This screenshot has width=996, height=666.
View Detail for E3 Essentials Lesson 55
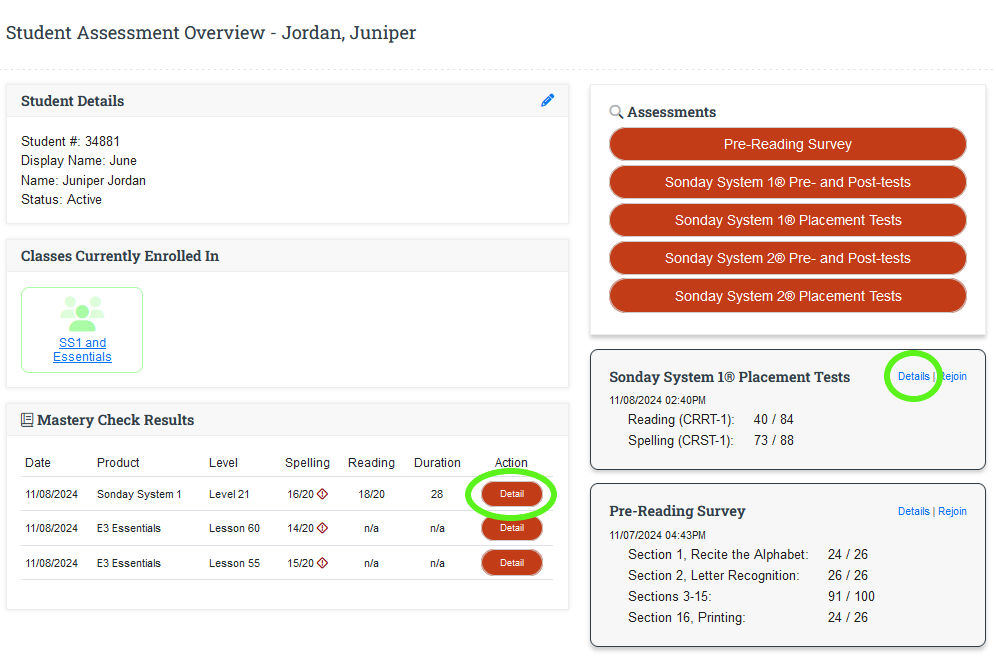coord(511,563)
